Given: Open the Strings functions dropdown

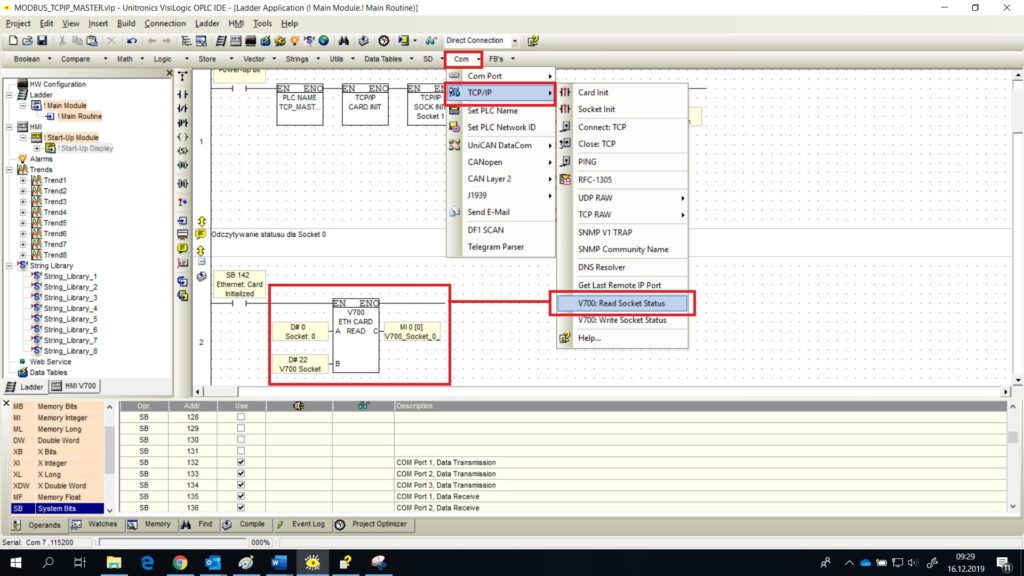Looking at the screenshot, I should (x=302, y=59).
